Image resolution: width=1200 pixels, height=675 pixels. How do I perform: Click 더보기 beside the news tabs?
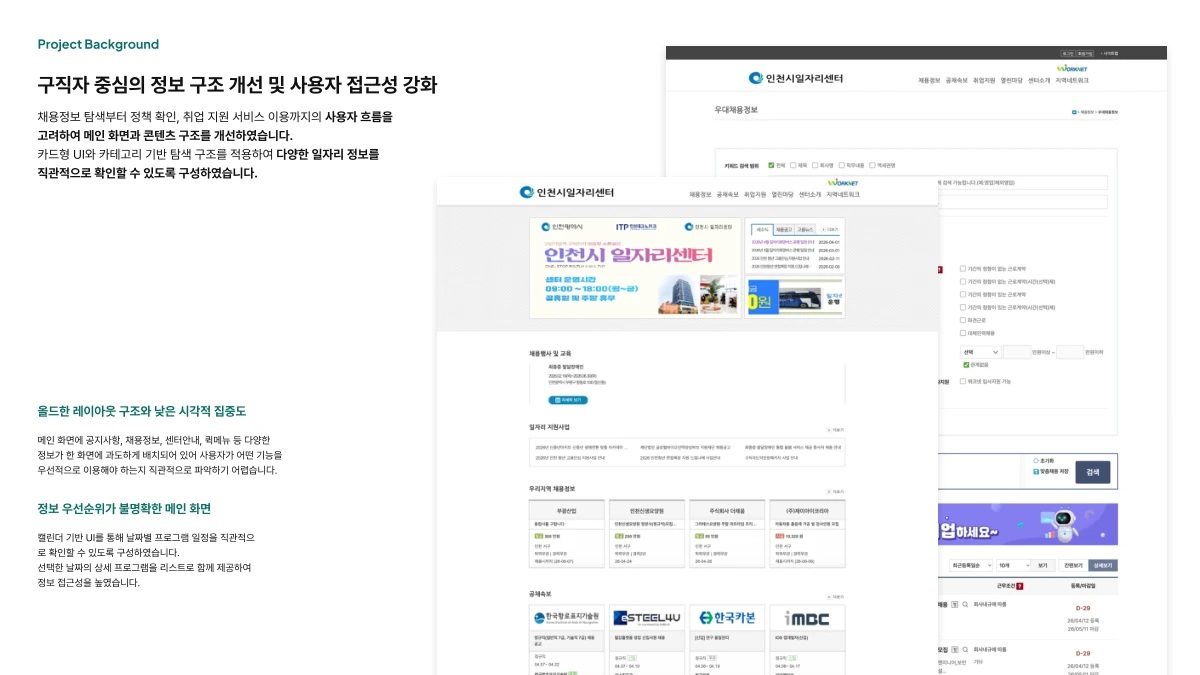pos(830,229)
